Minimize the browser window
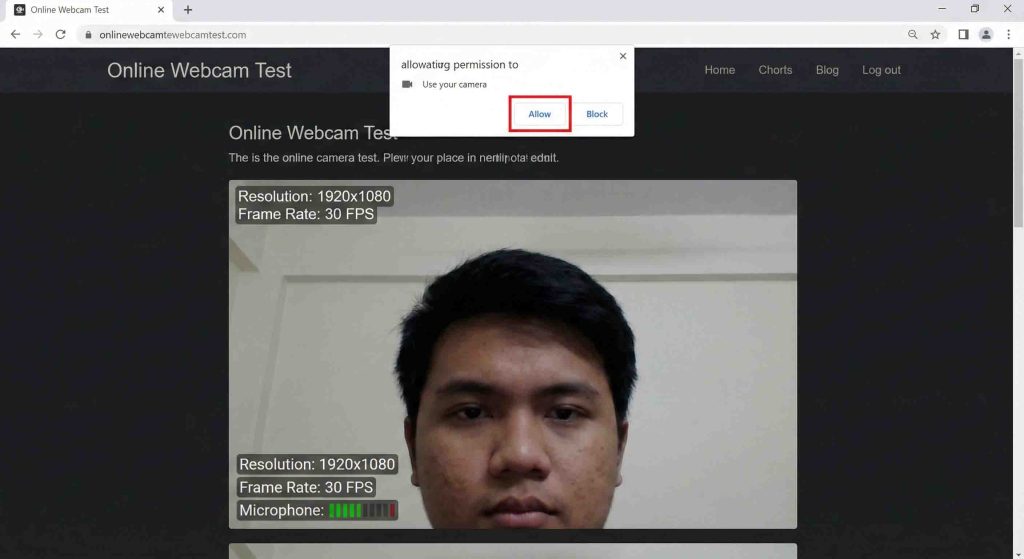1024x559 pixels. click(x=942, y=9)
